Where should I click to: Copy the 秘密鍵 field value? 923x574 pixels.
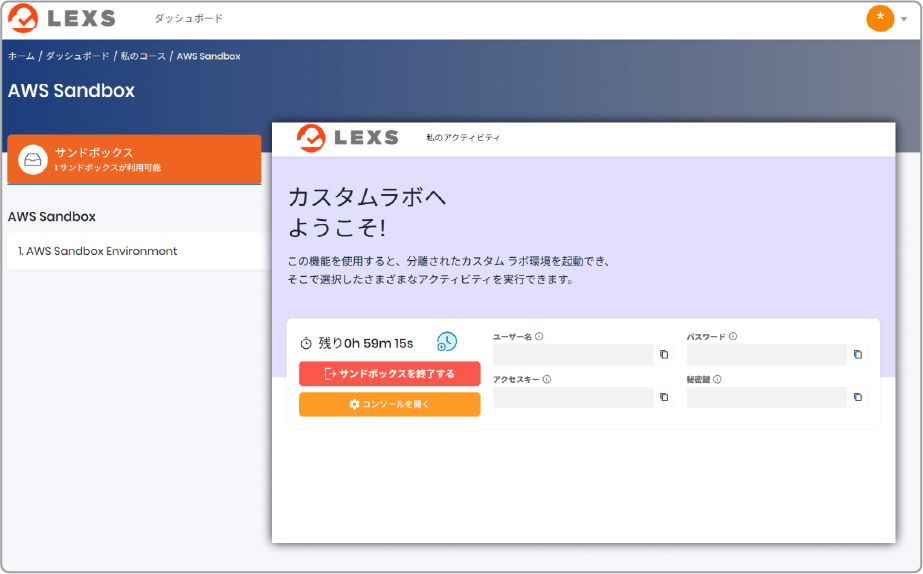[x=858, y=397]
